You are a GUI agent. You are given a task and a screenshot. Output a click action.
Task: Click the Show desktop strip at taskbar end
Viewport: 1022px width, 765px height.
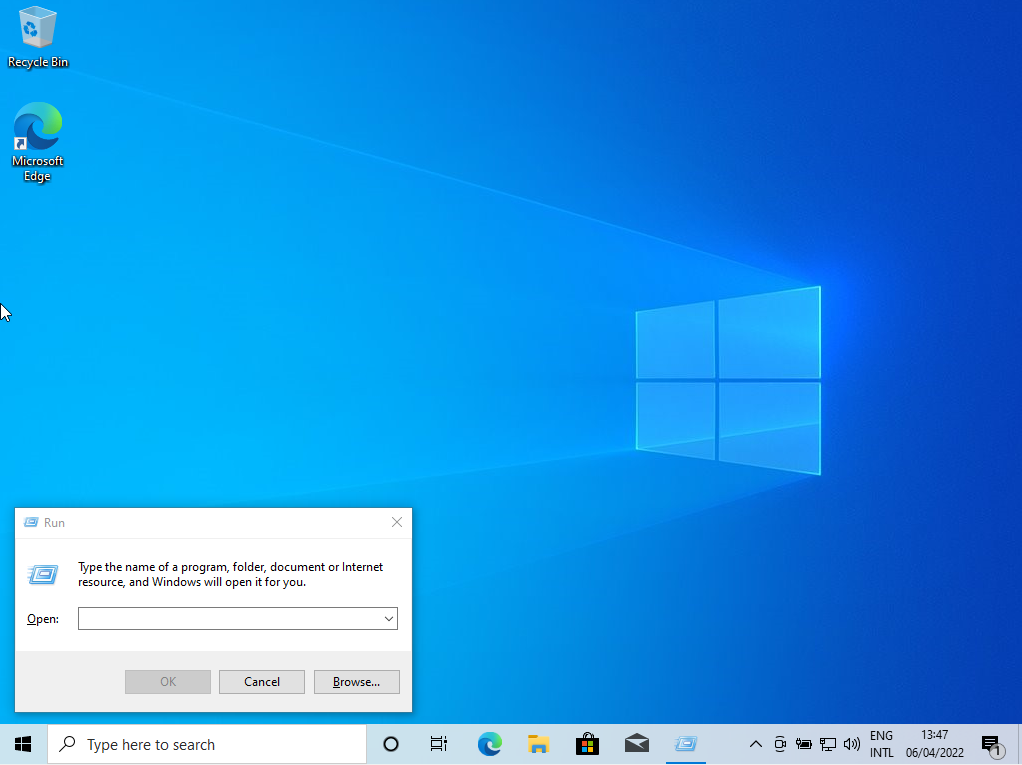pyautogui.click(x=1019, y=744)
